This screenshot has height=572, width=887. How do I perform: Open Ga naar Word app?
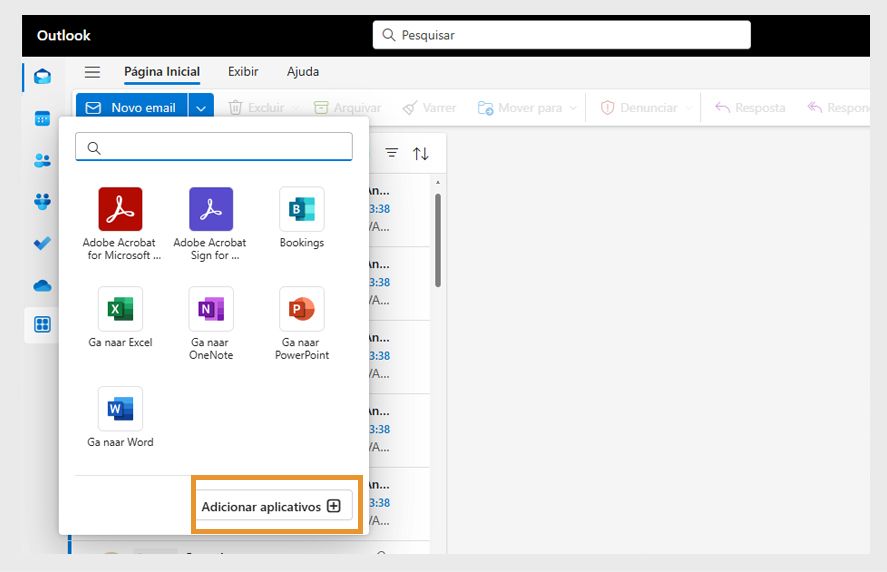coord(120,417)
